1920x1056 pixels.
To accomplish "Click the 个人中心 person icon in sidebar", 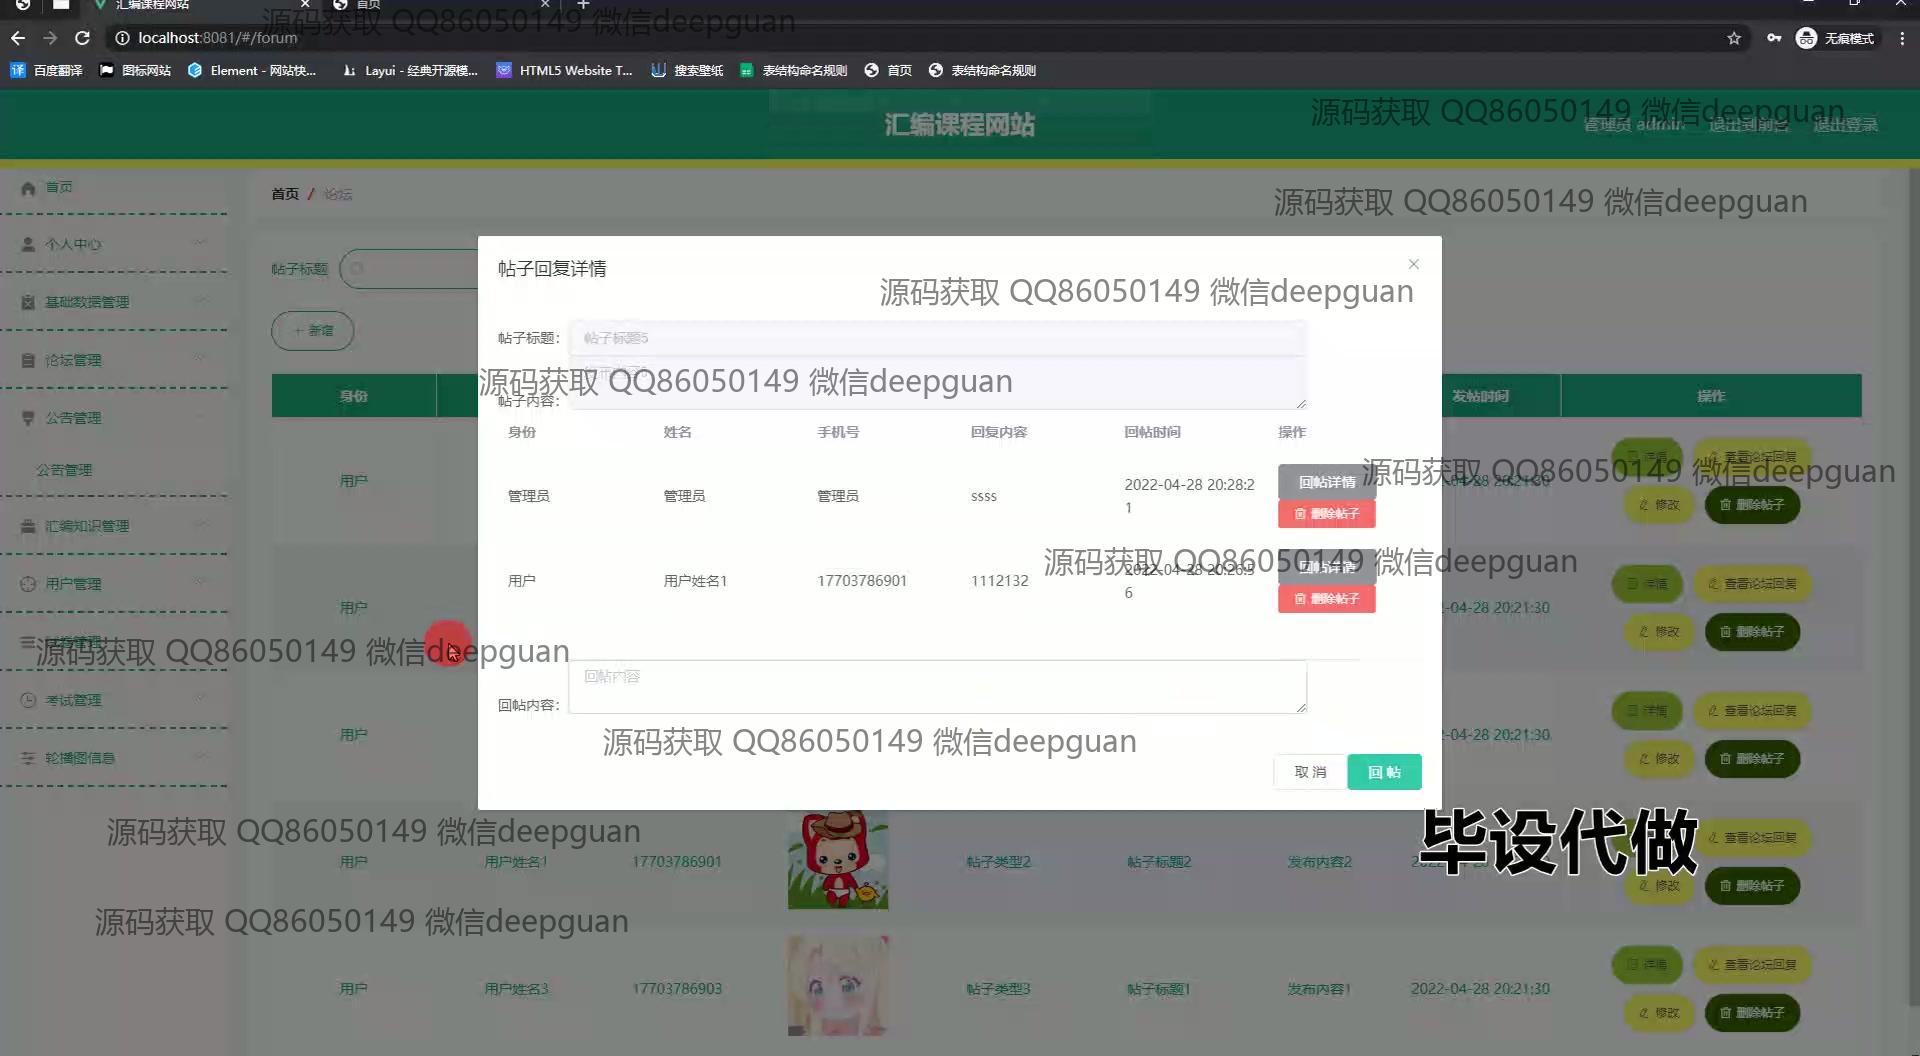I will pos(28,244).
